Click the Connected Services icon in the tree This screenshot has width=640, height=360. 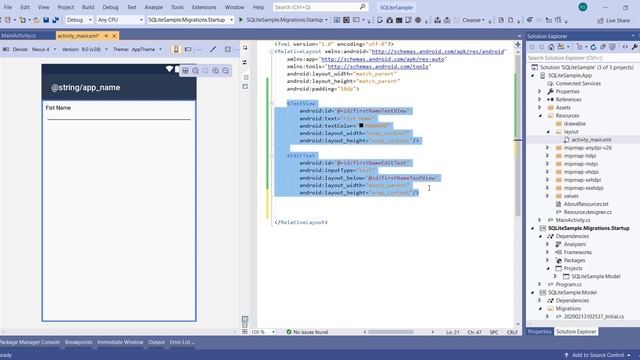pos(551,84)
